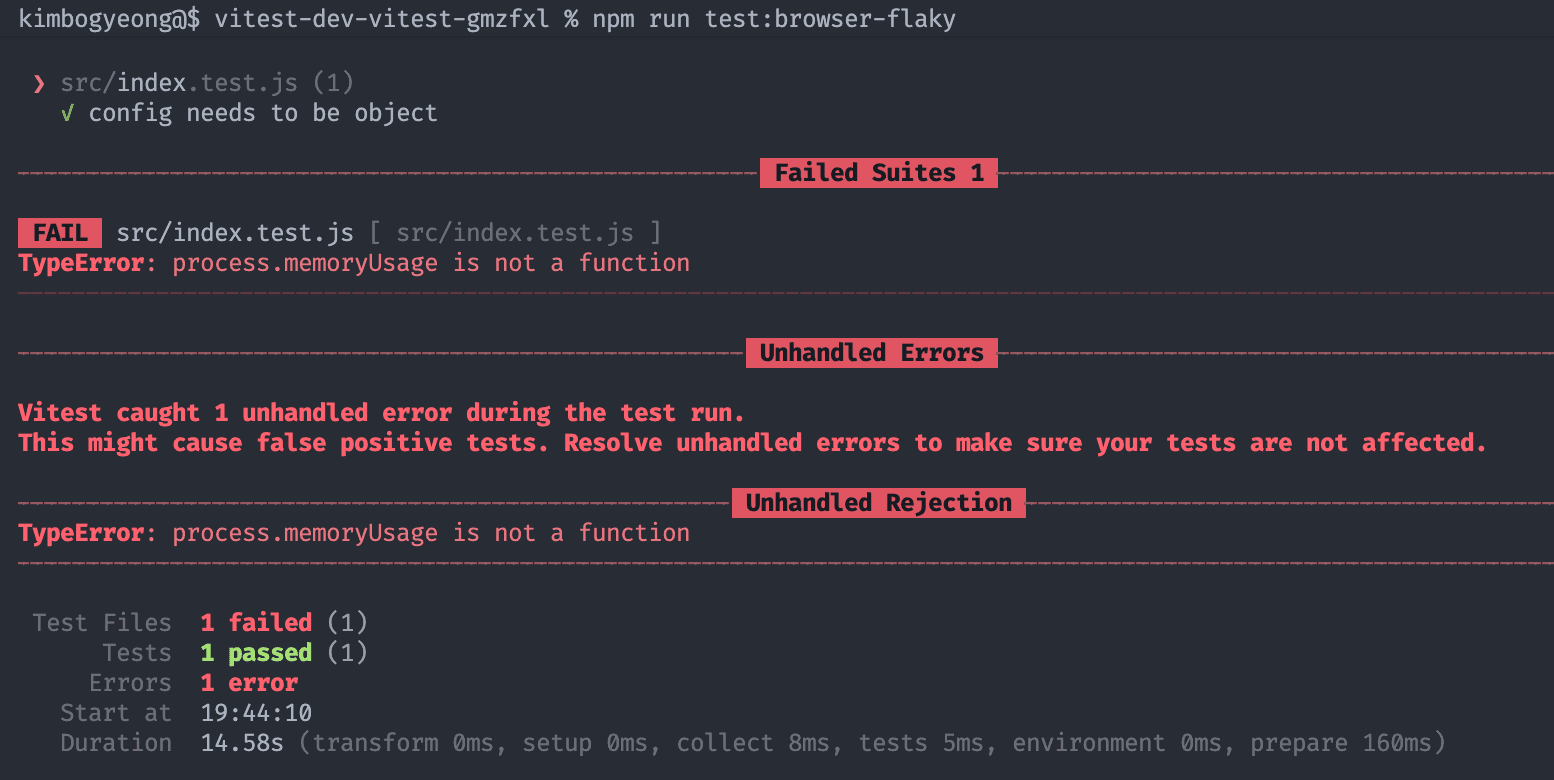Click the green checkmark before config test
The height and width of the screenshot is (780, 1554).
[x=67, y=113]
